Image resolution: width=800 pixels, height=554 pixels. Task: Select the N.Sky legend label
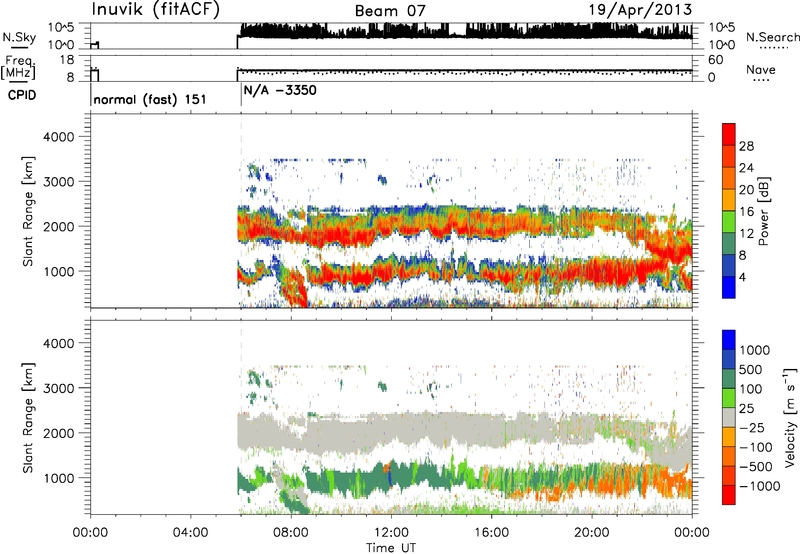(x=19, y=37)
